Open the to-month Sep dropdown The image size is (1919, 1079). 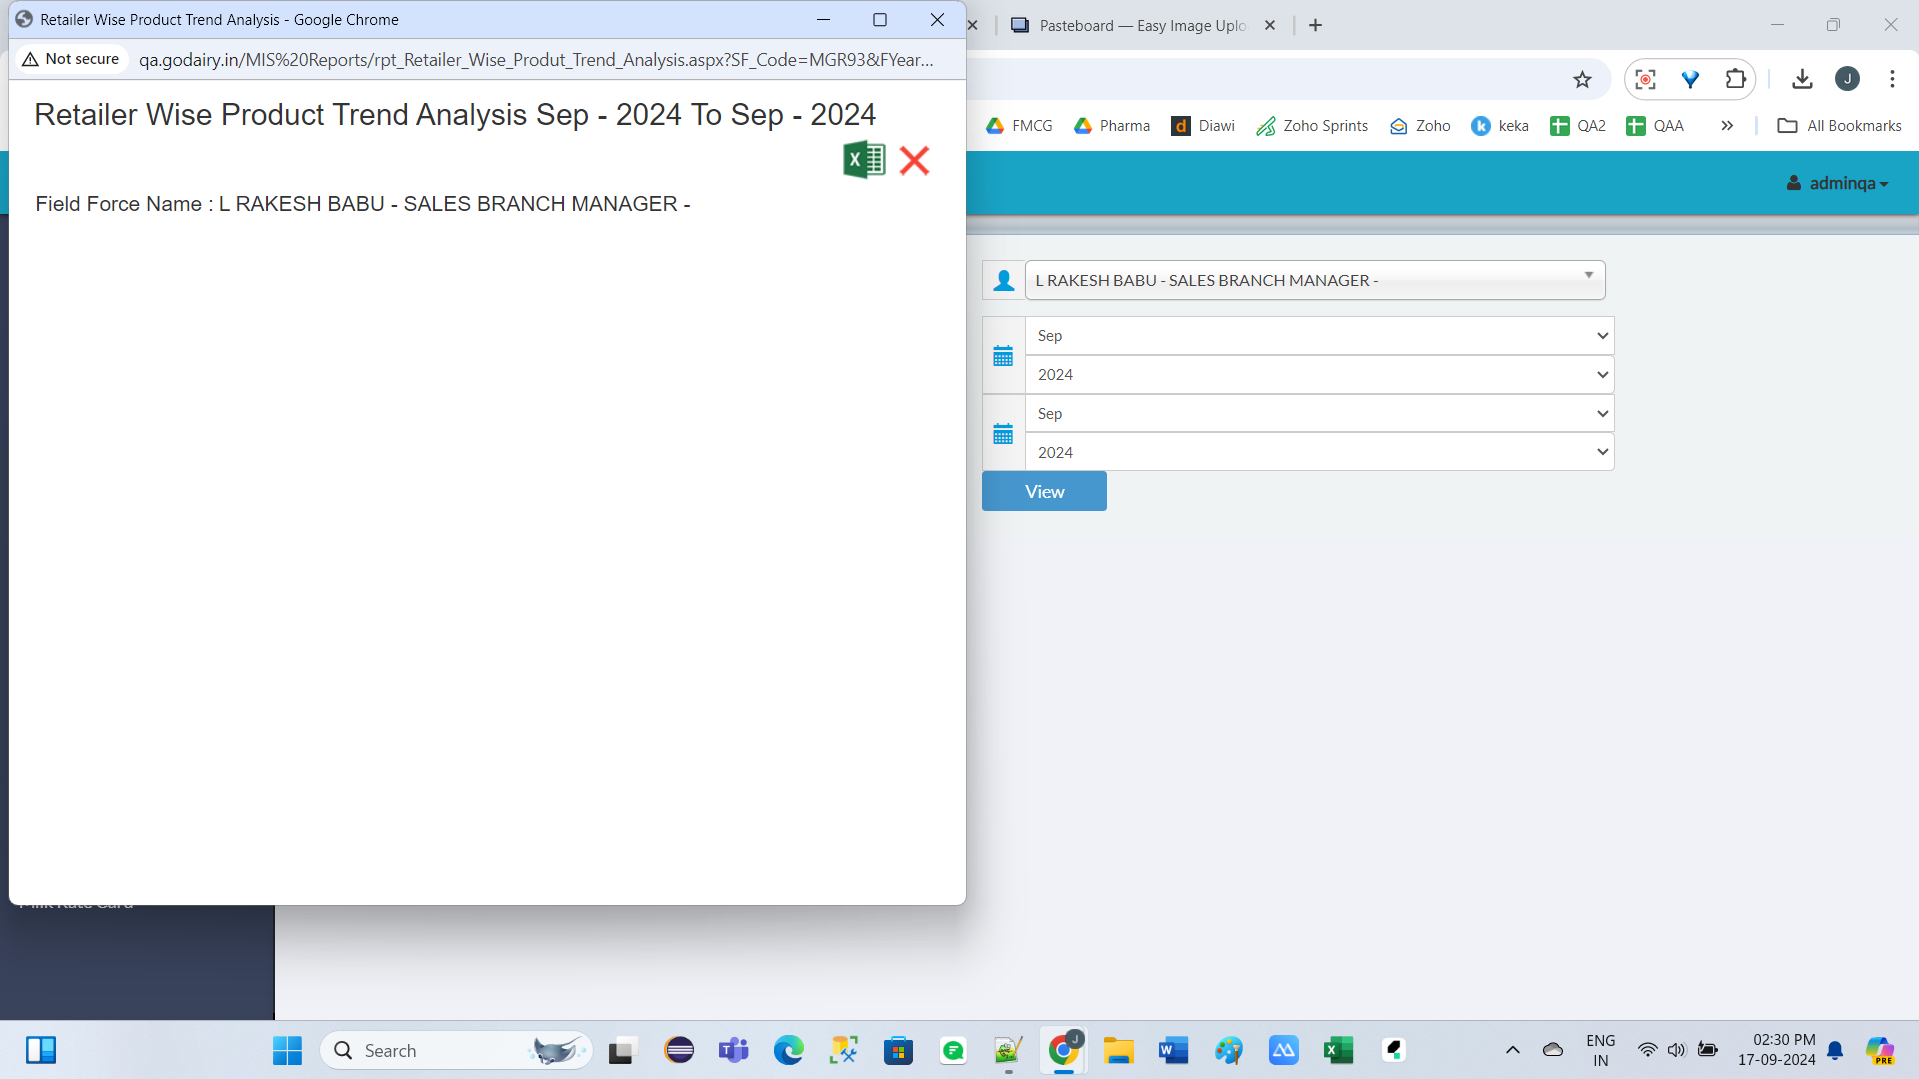pos(1320,414)
